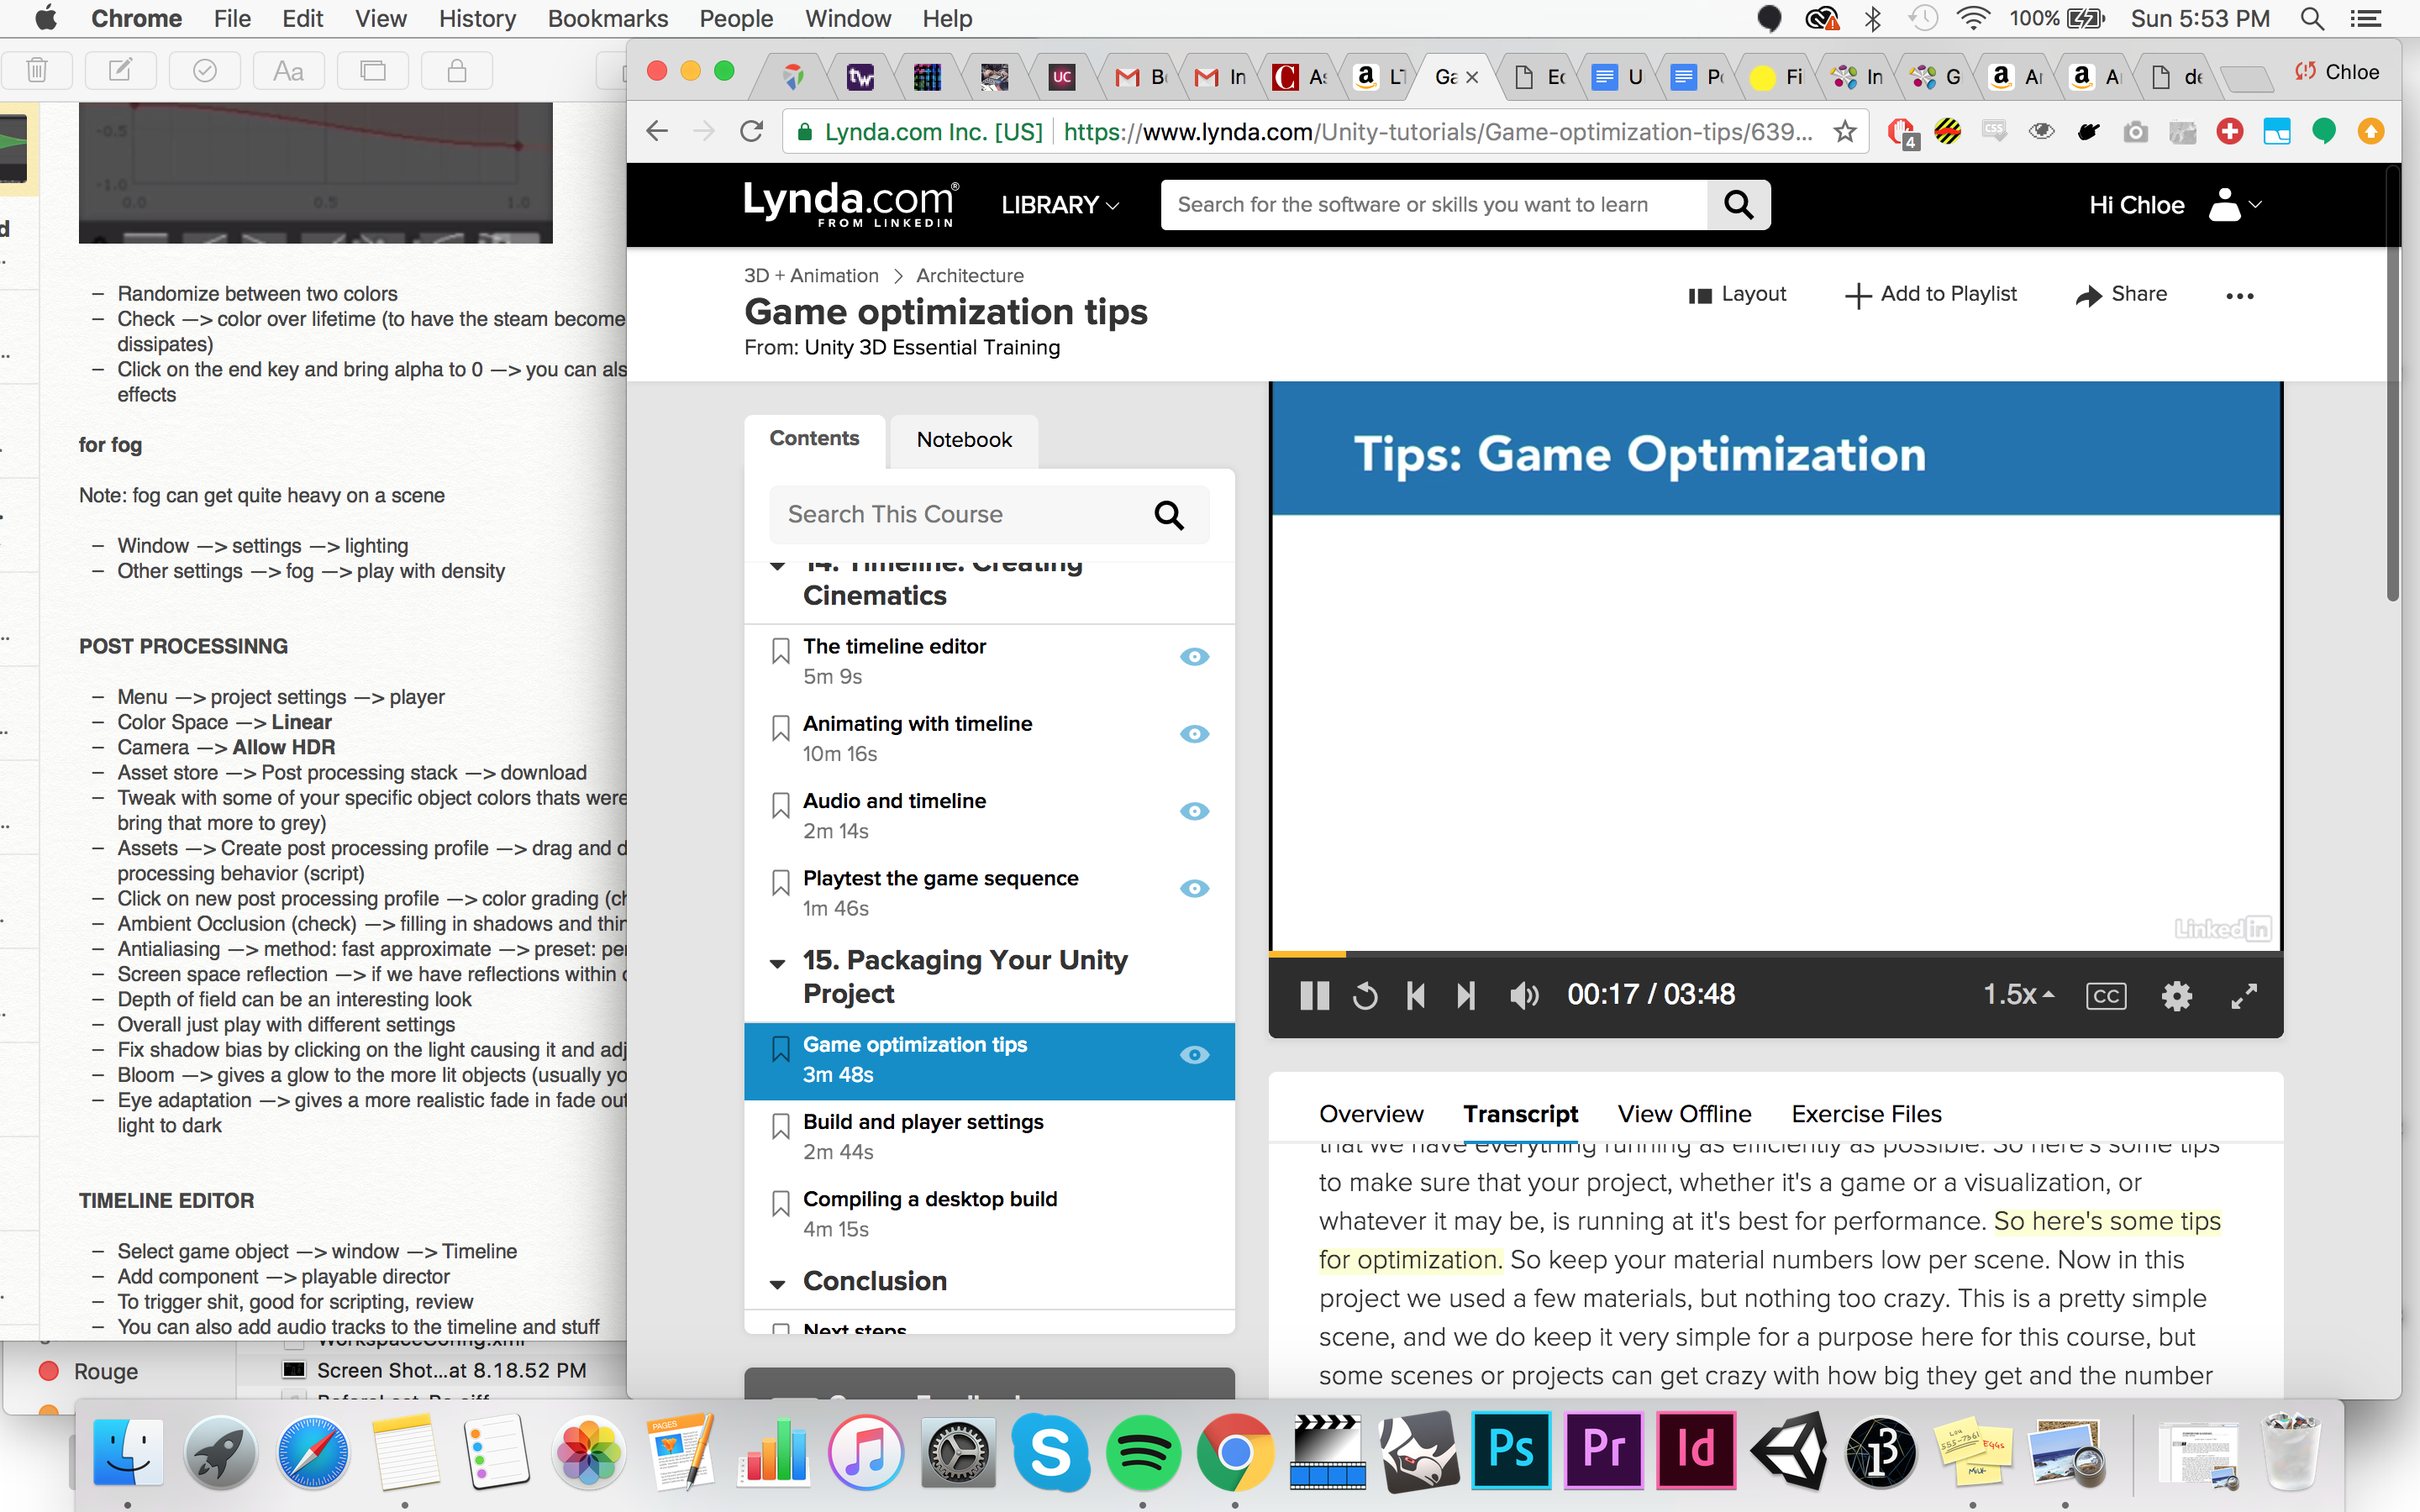Image resolution: width=2420 pixels, height=1512 pixels.
Task: Toggle watched eye for Animating with timeline
Action: coord(1194,734)
